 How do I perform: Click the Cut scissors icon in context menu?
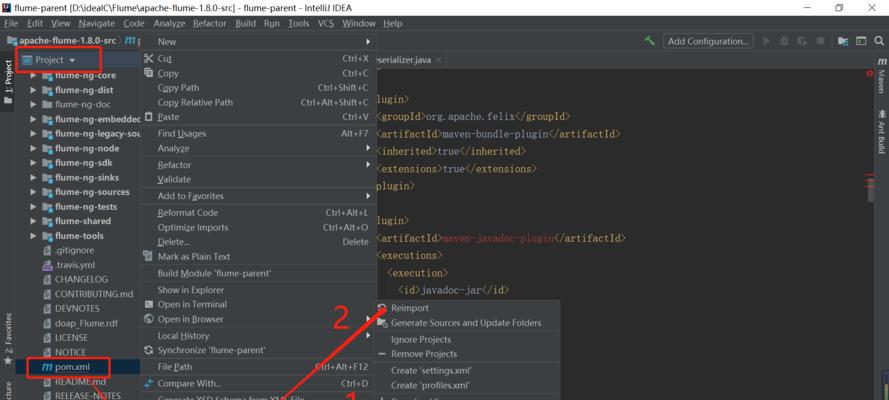149,58
